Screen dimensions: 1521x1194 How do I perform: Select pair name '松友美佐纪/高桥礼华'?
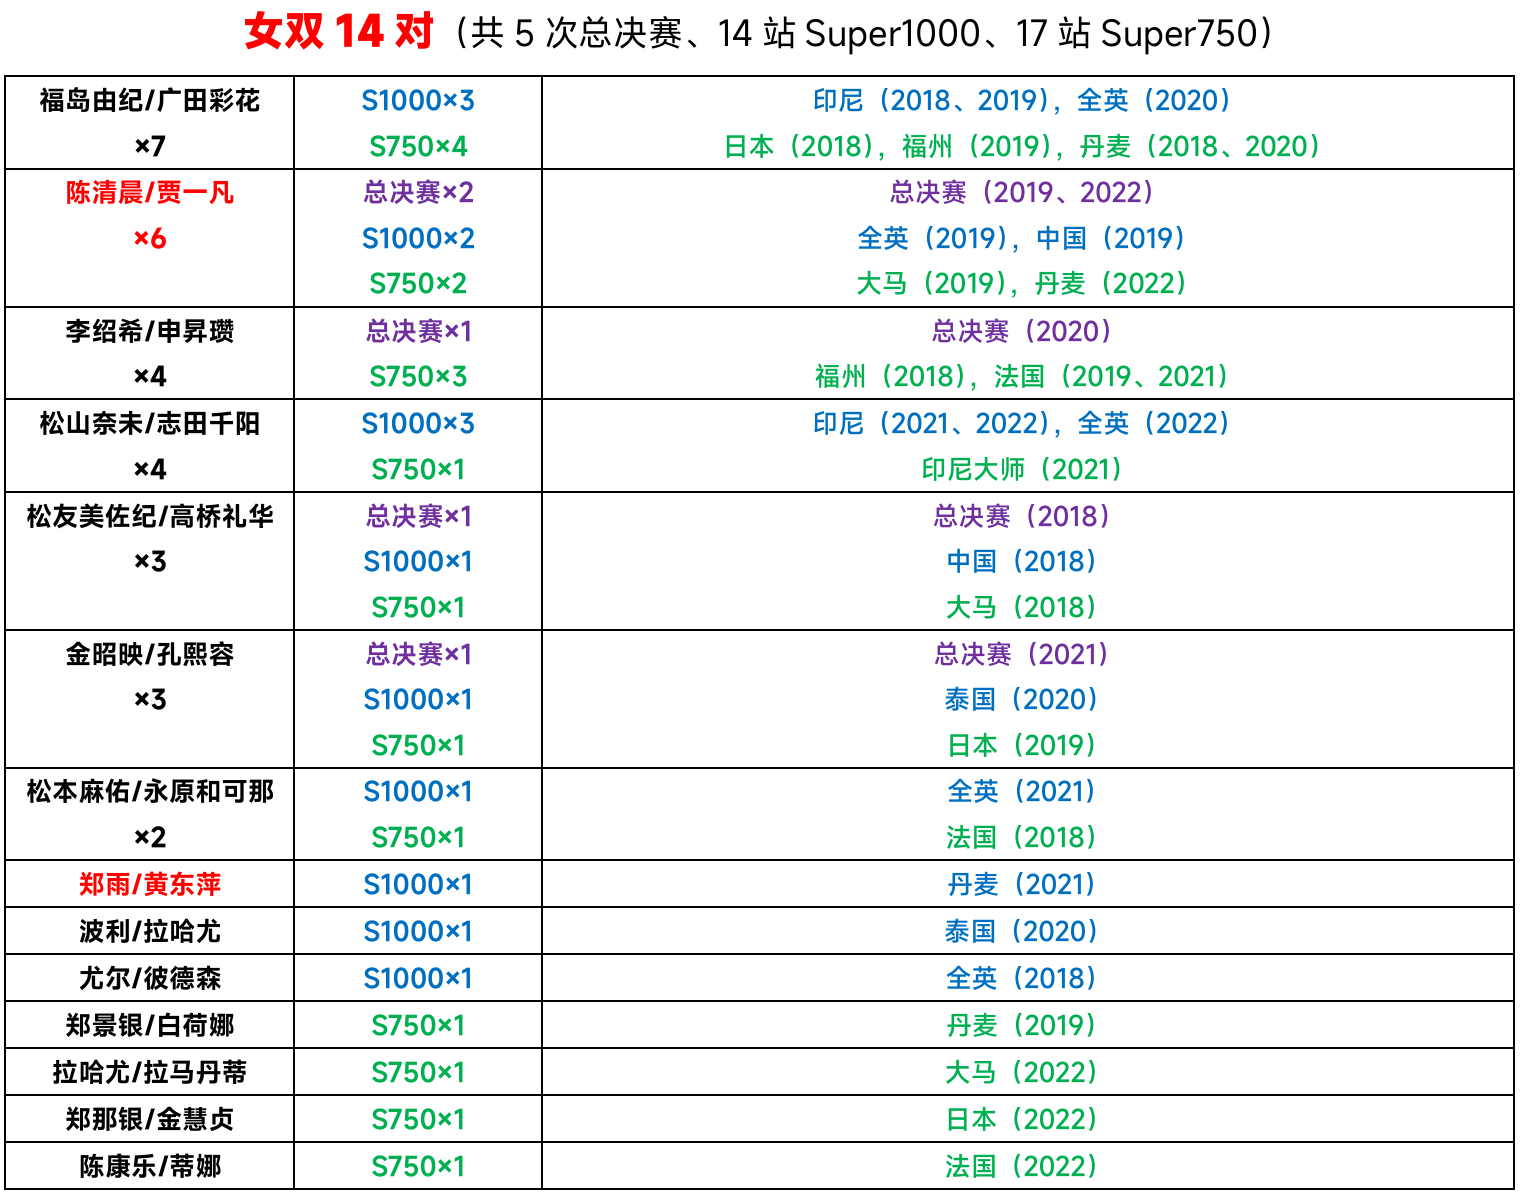click(150, 516)
